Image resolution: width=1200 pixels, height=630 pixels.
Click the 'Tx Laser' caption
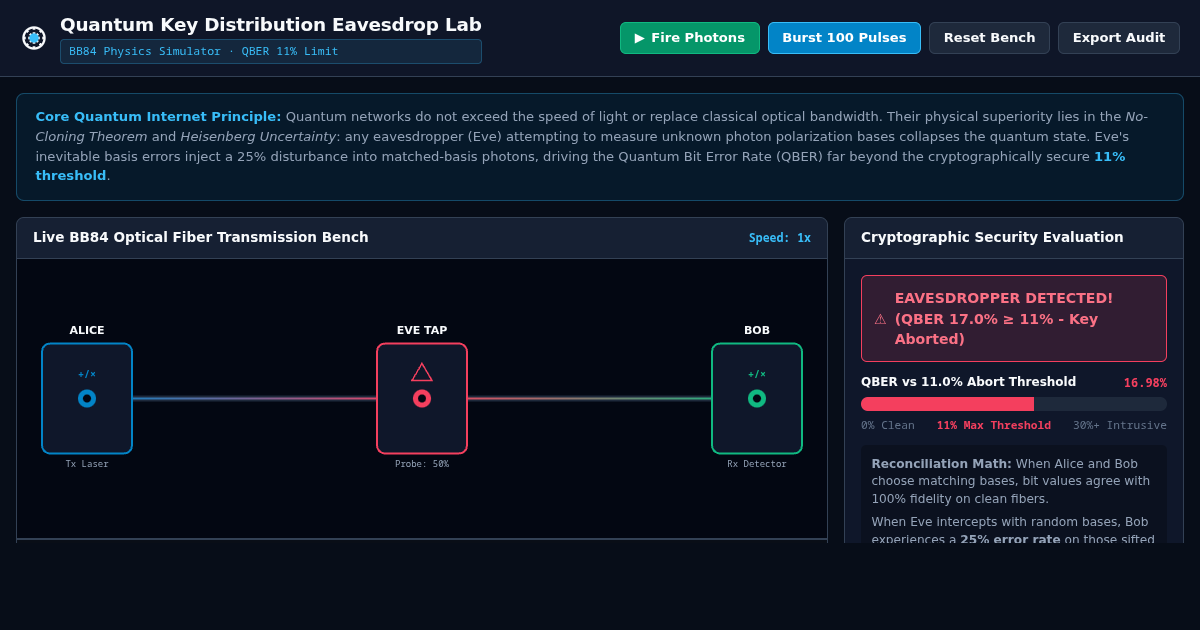coord(87,464)
